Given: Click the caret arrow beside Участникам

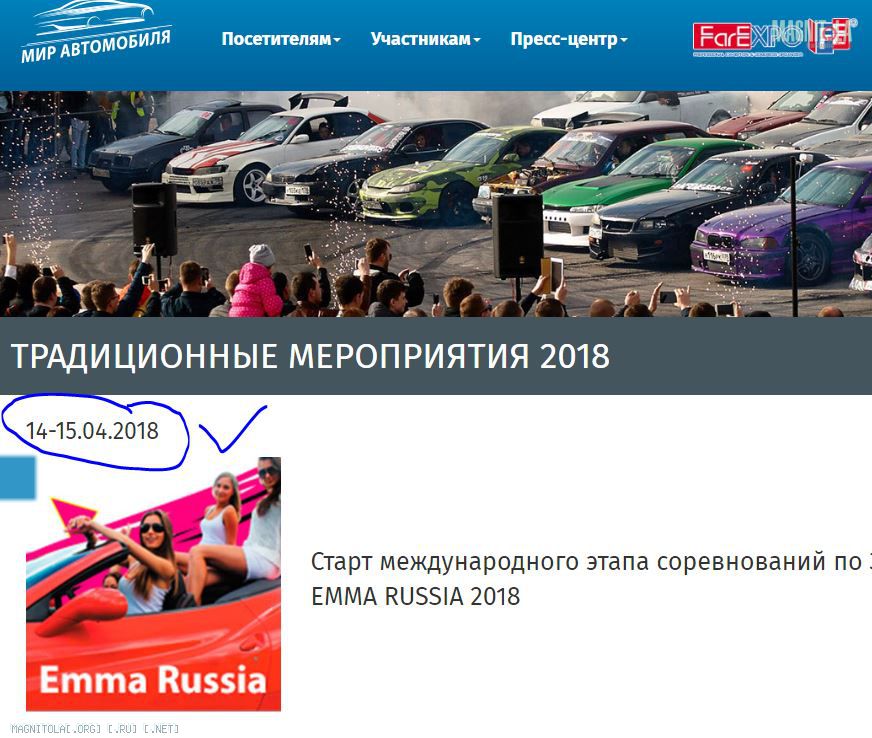Looking at the screenshot, I should pos(477,40).
